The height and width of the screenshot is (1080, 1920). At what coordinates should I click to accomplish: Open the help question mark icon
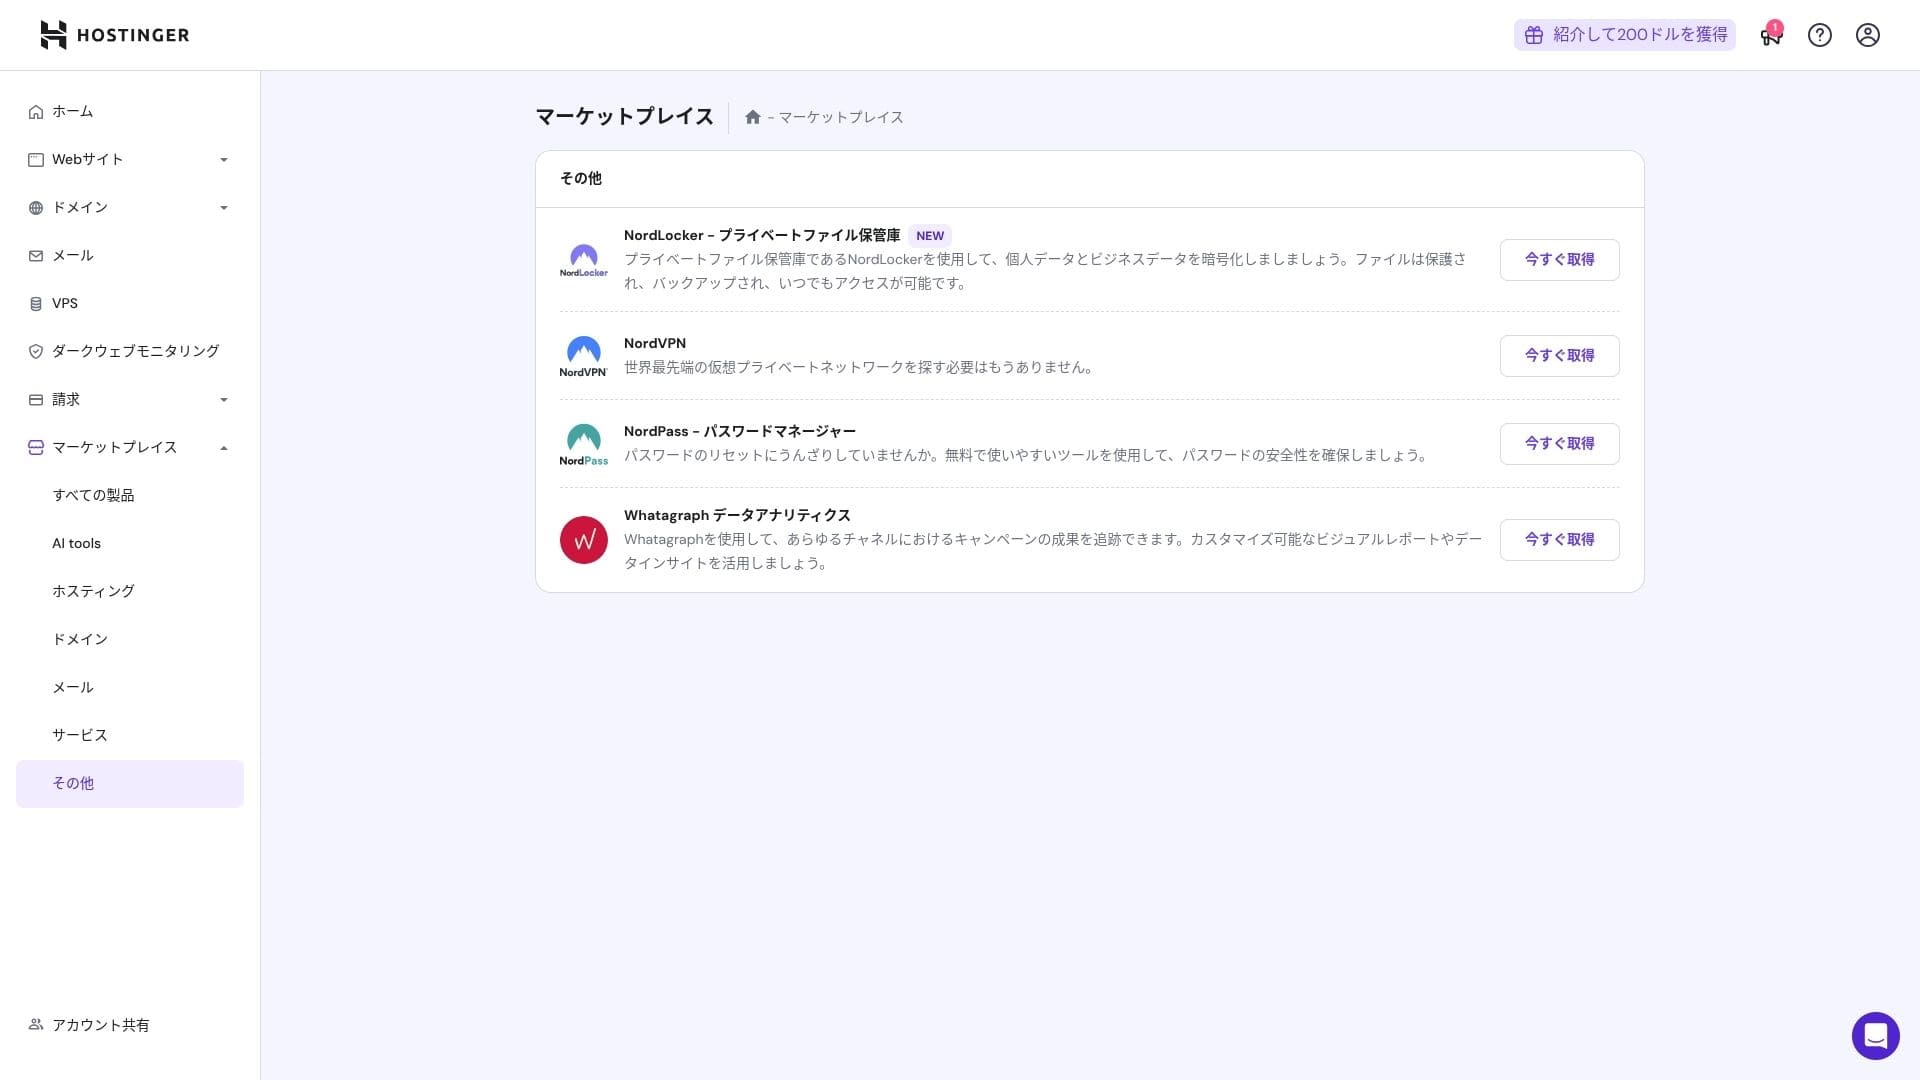click(1820, 35)
